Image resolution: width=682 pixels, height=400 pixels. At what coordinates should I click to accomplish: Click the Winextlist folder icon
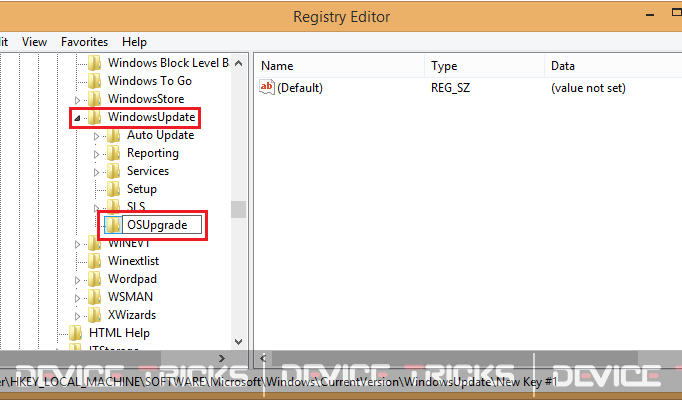click(x=94, y=261)
